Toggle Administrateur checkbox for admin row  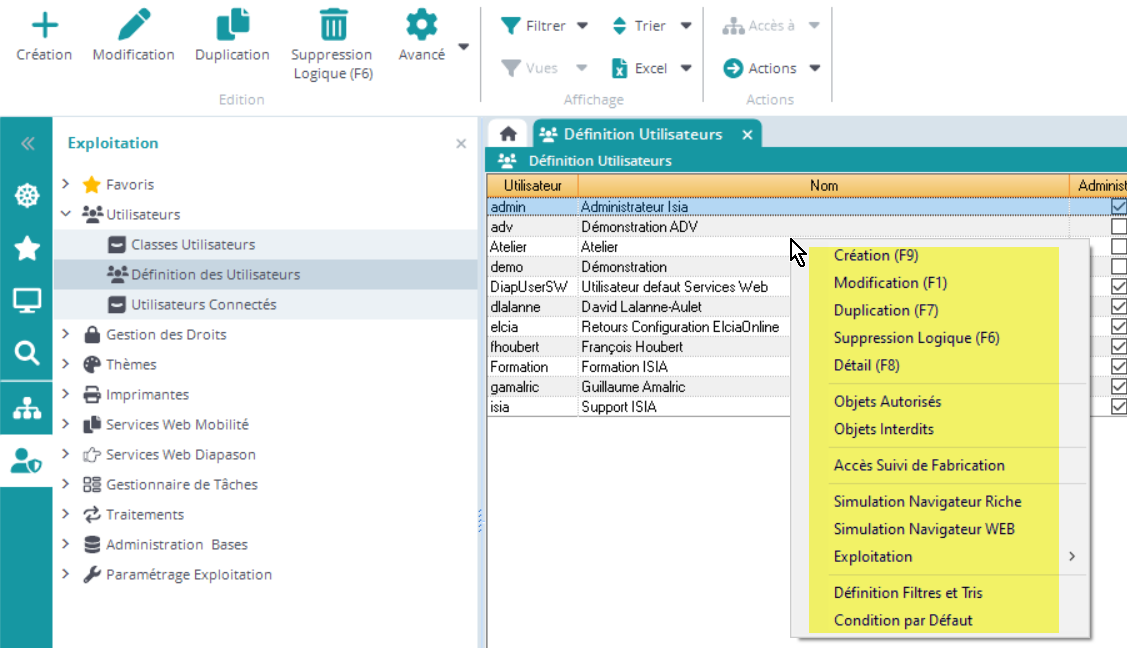click(1119, 207)
